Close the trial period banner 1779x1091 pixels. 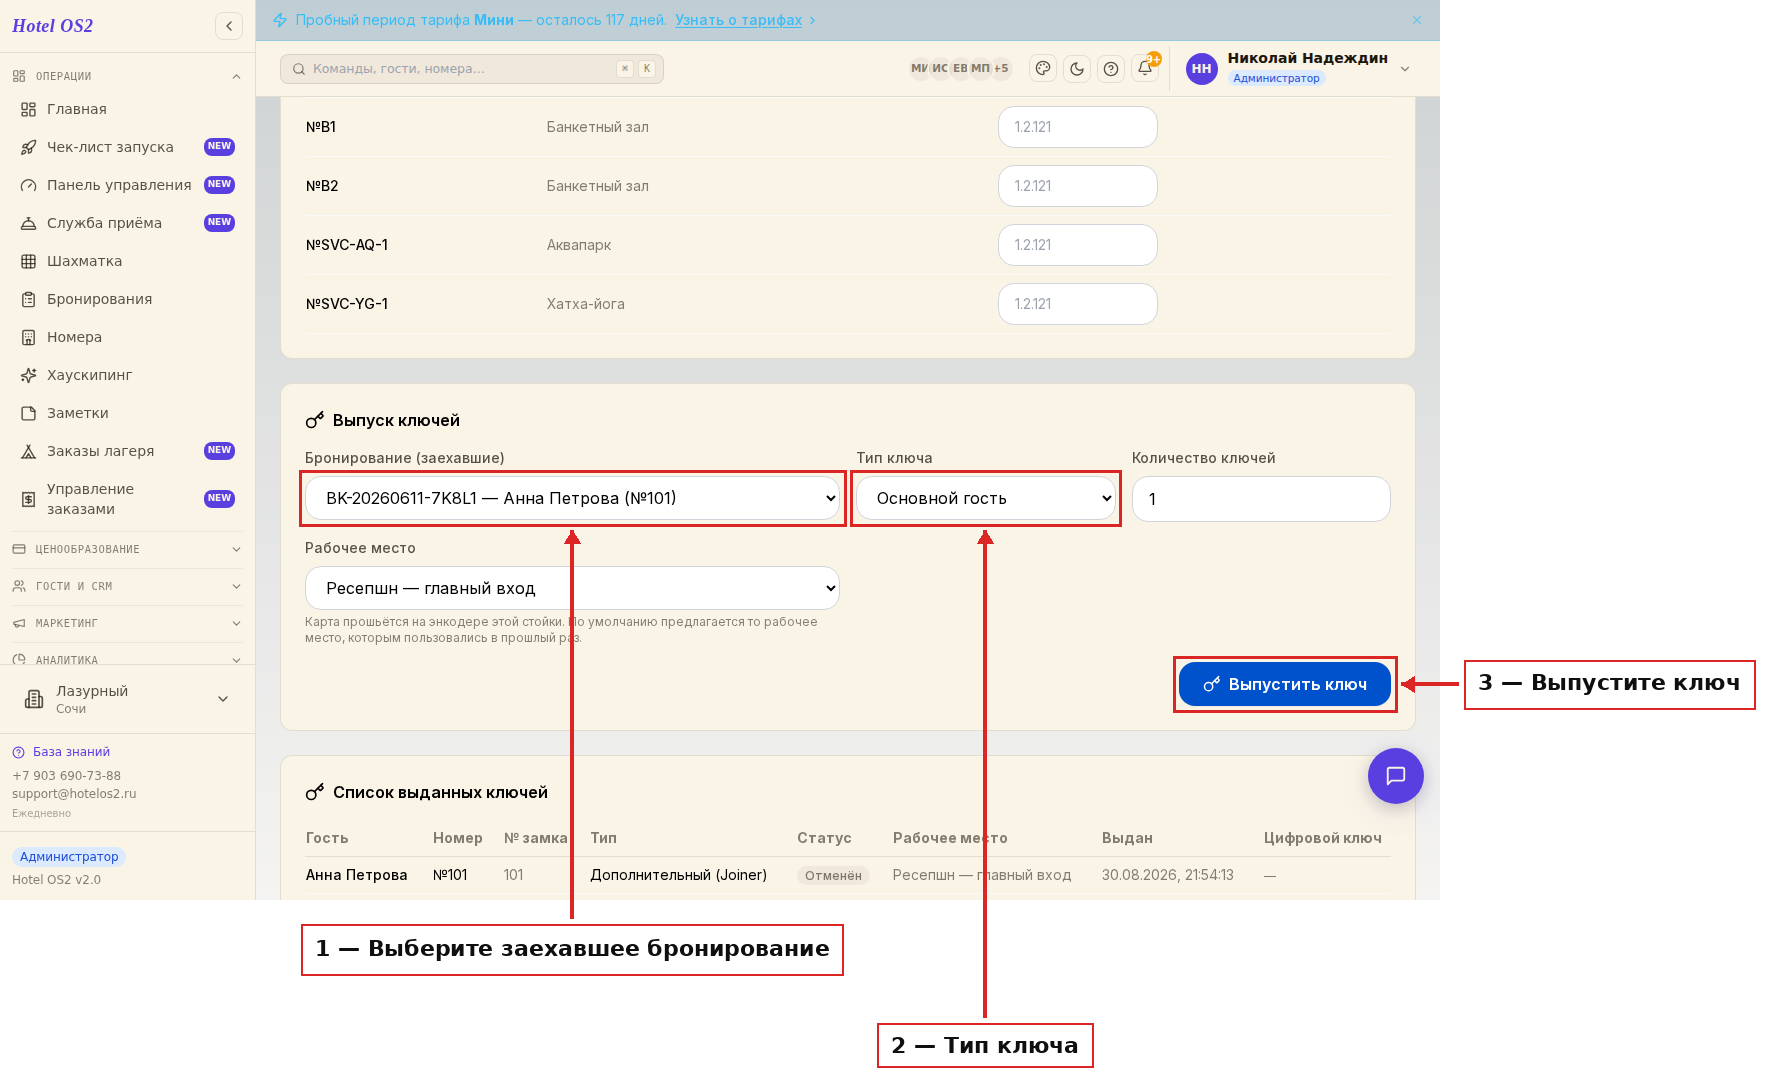pyautogui.click(x=1417, y=20)
